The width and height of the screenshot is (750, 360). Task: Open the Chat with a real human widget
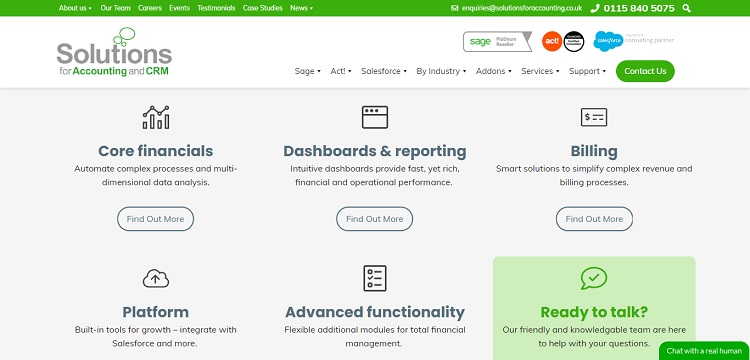pos(704,350)
